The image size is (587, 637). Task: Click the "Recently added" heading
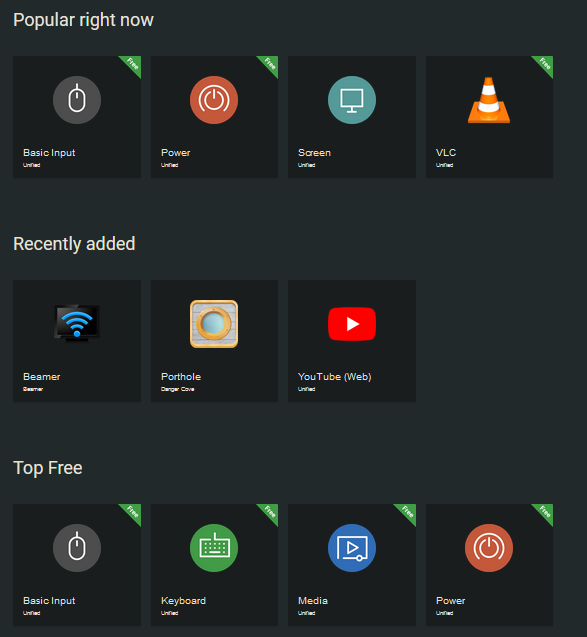pyautogui.click(x=74, y=244)
